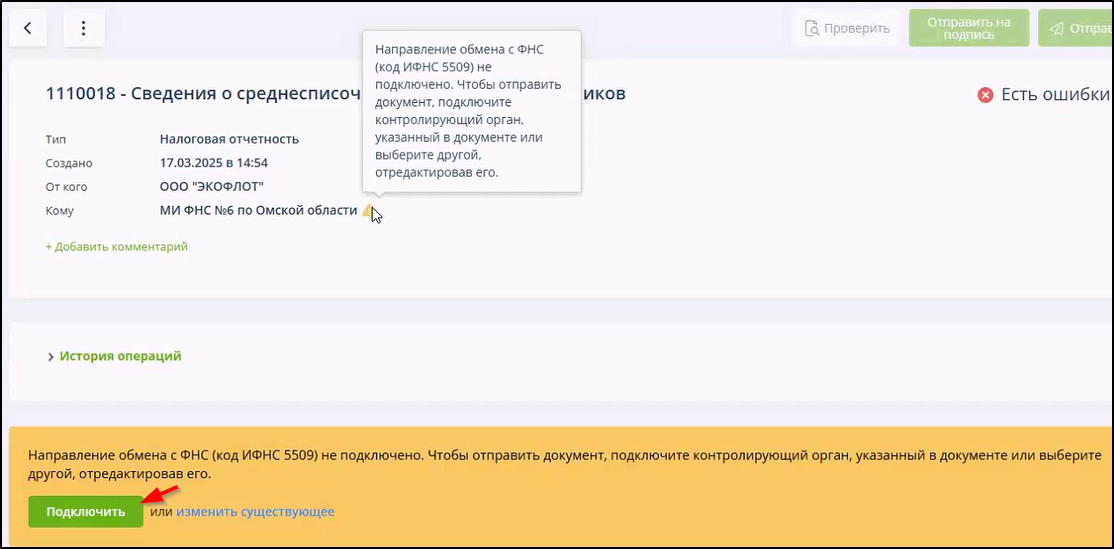
Task: Click the Есть ошибки status label
Action: 1054,95
